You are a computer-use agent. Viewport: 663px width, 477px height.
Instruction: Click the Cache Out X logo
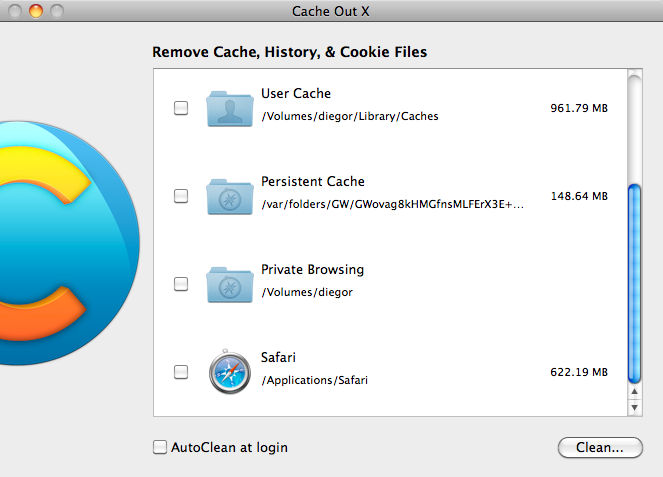point(68,243)
